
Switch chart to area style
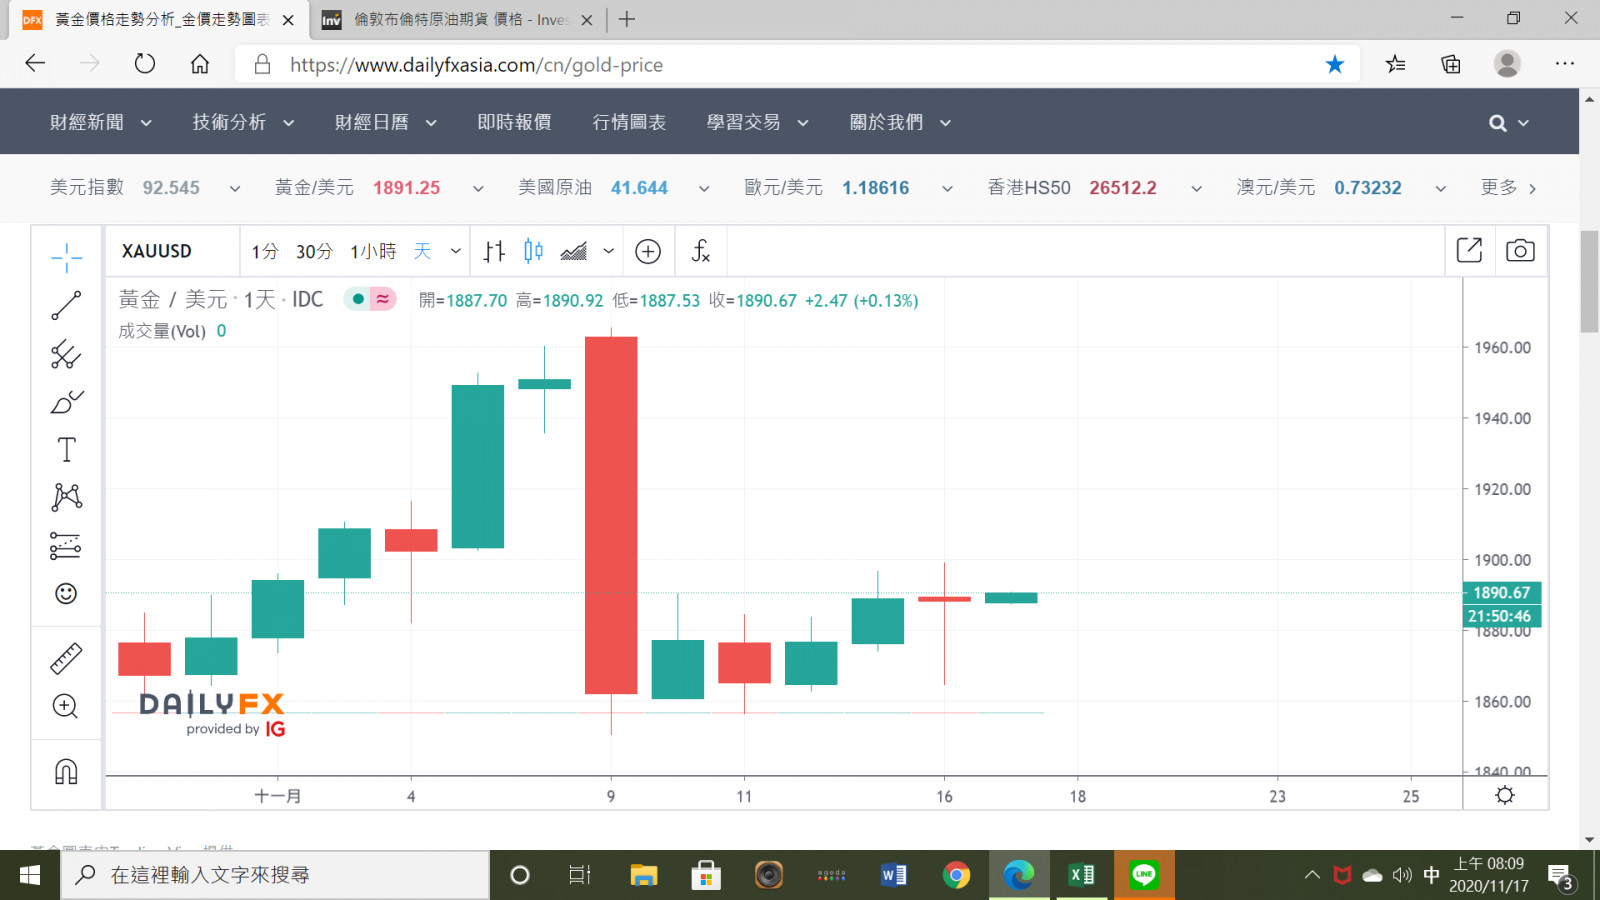click(574, 251)
